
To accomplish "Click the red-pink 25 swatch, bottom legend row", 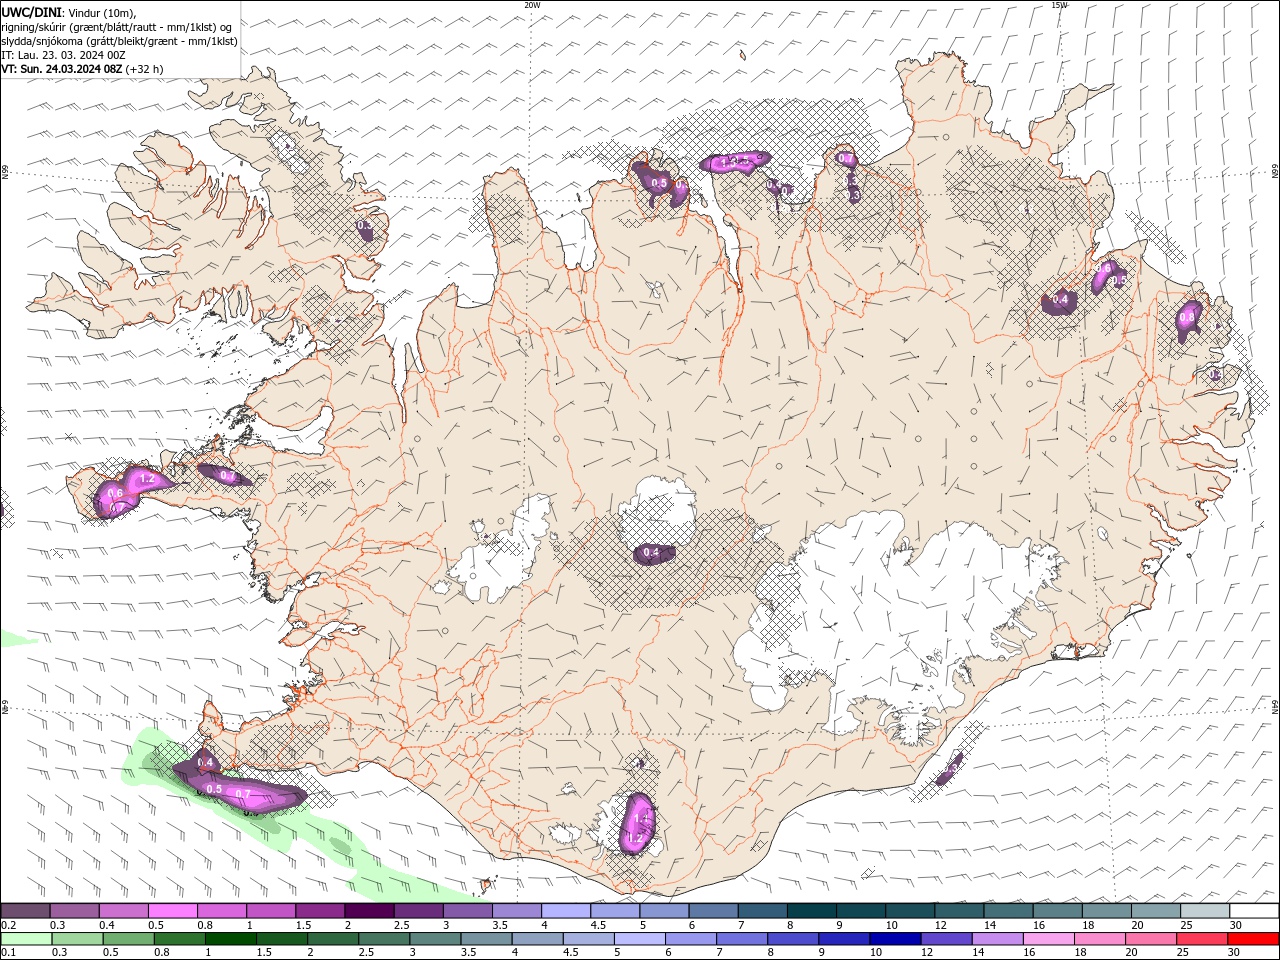I will [1202, 939].
